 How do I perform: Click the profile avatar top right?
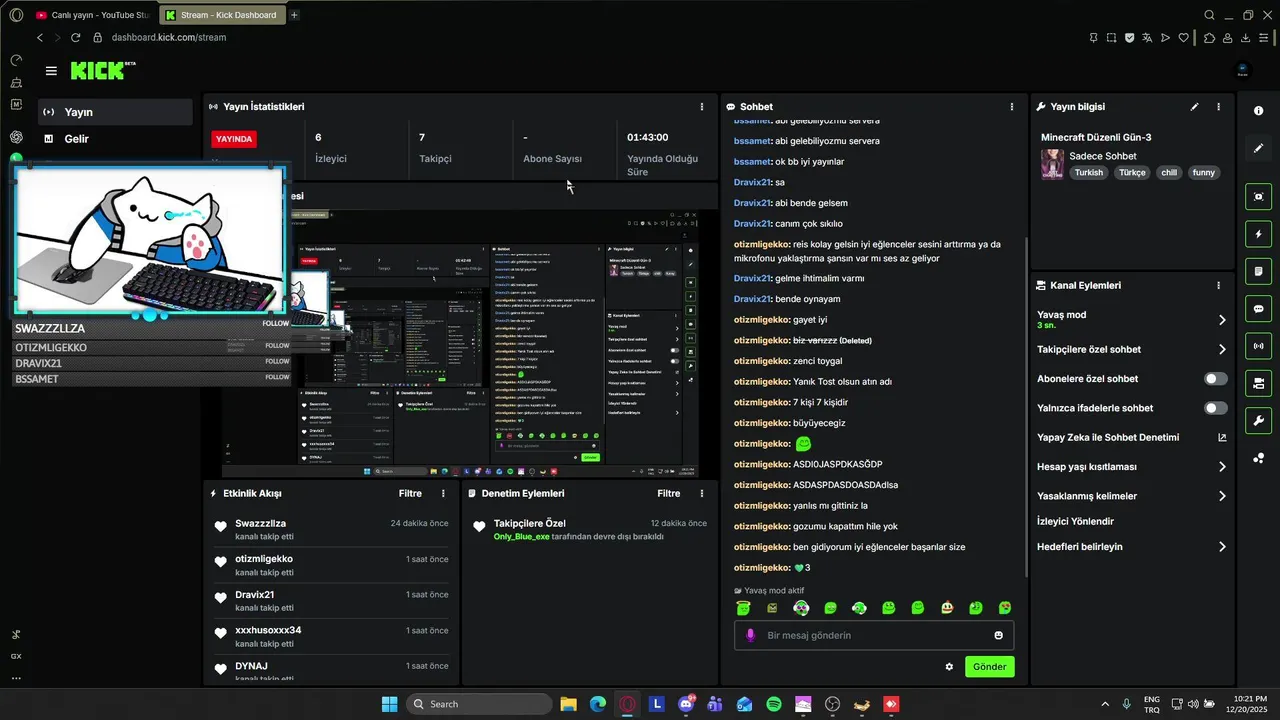1243,70
